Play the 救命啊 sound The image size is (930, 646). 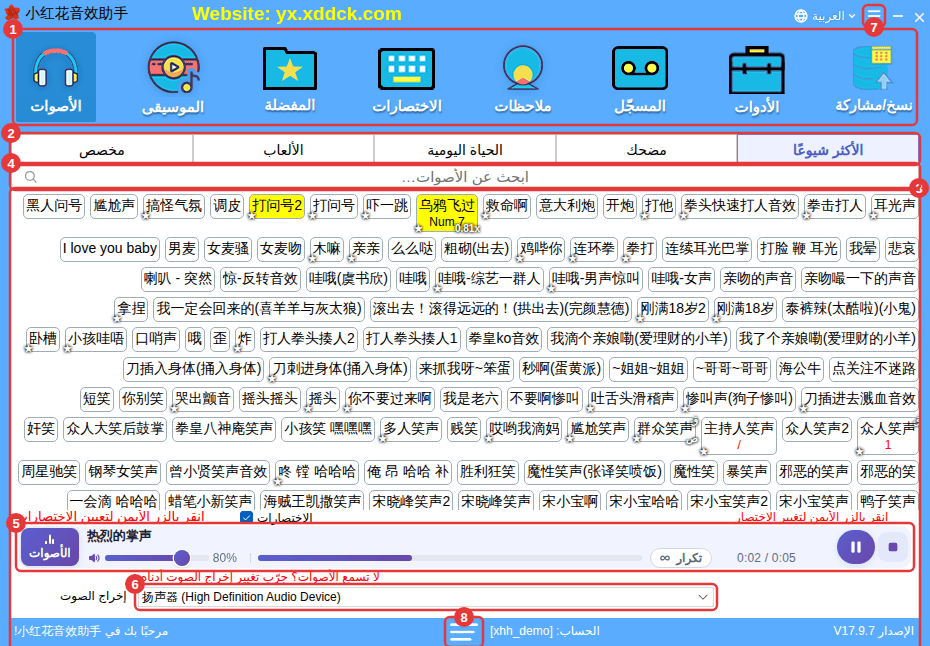tap(507, 206)
